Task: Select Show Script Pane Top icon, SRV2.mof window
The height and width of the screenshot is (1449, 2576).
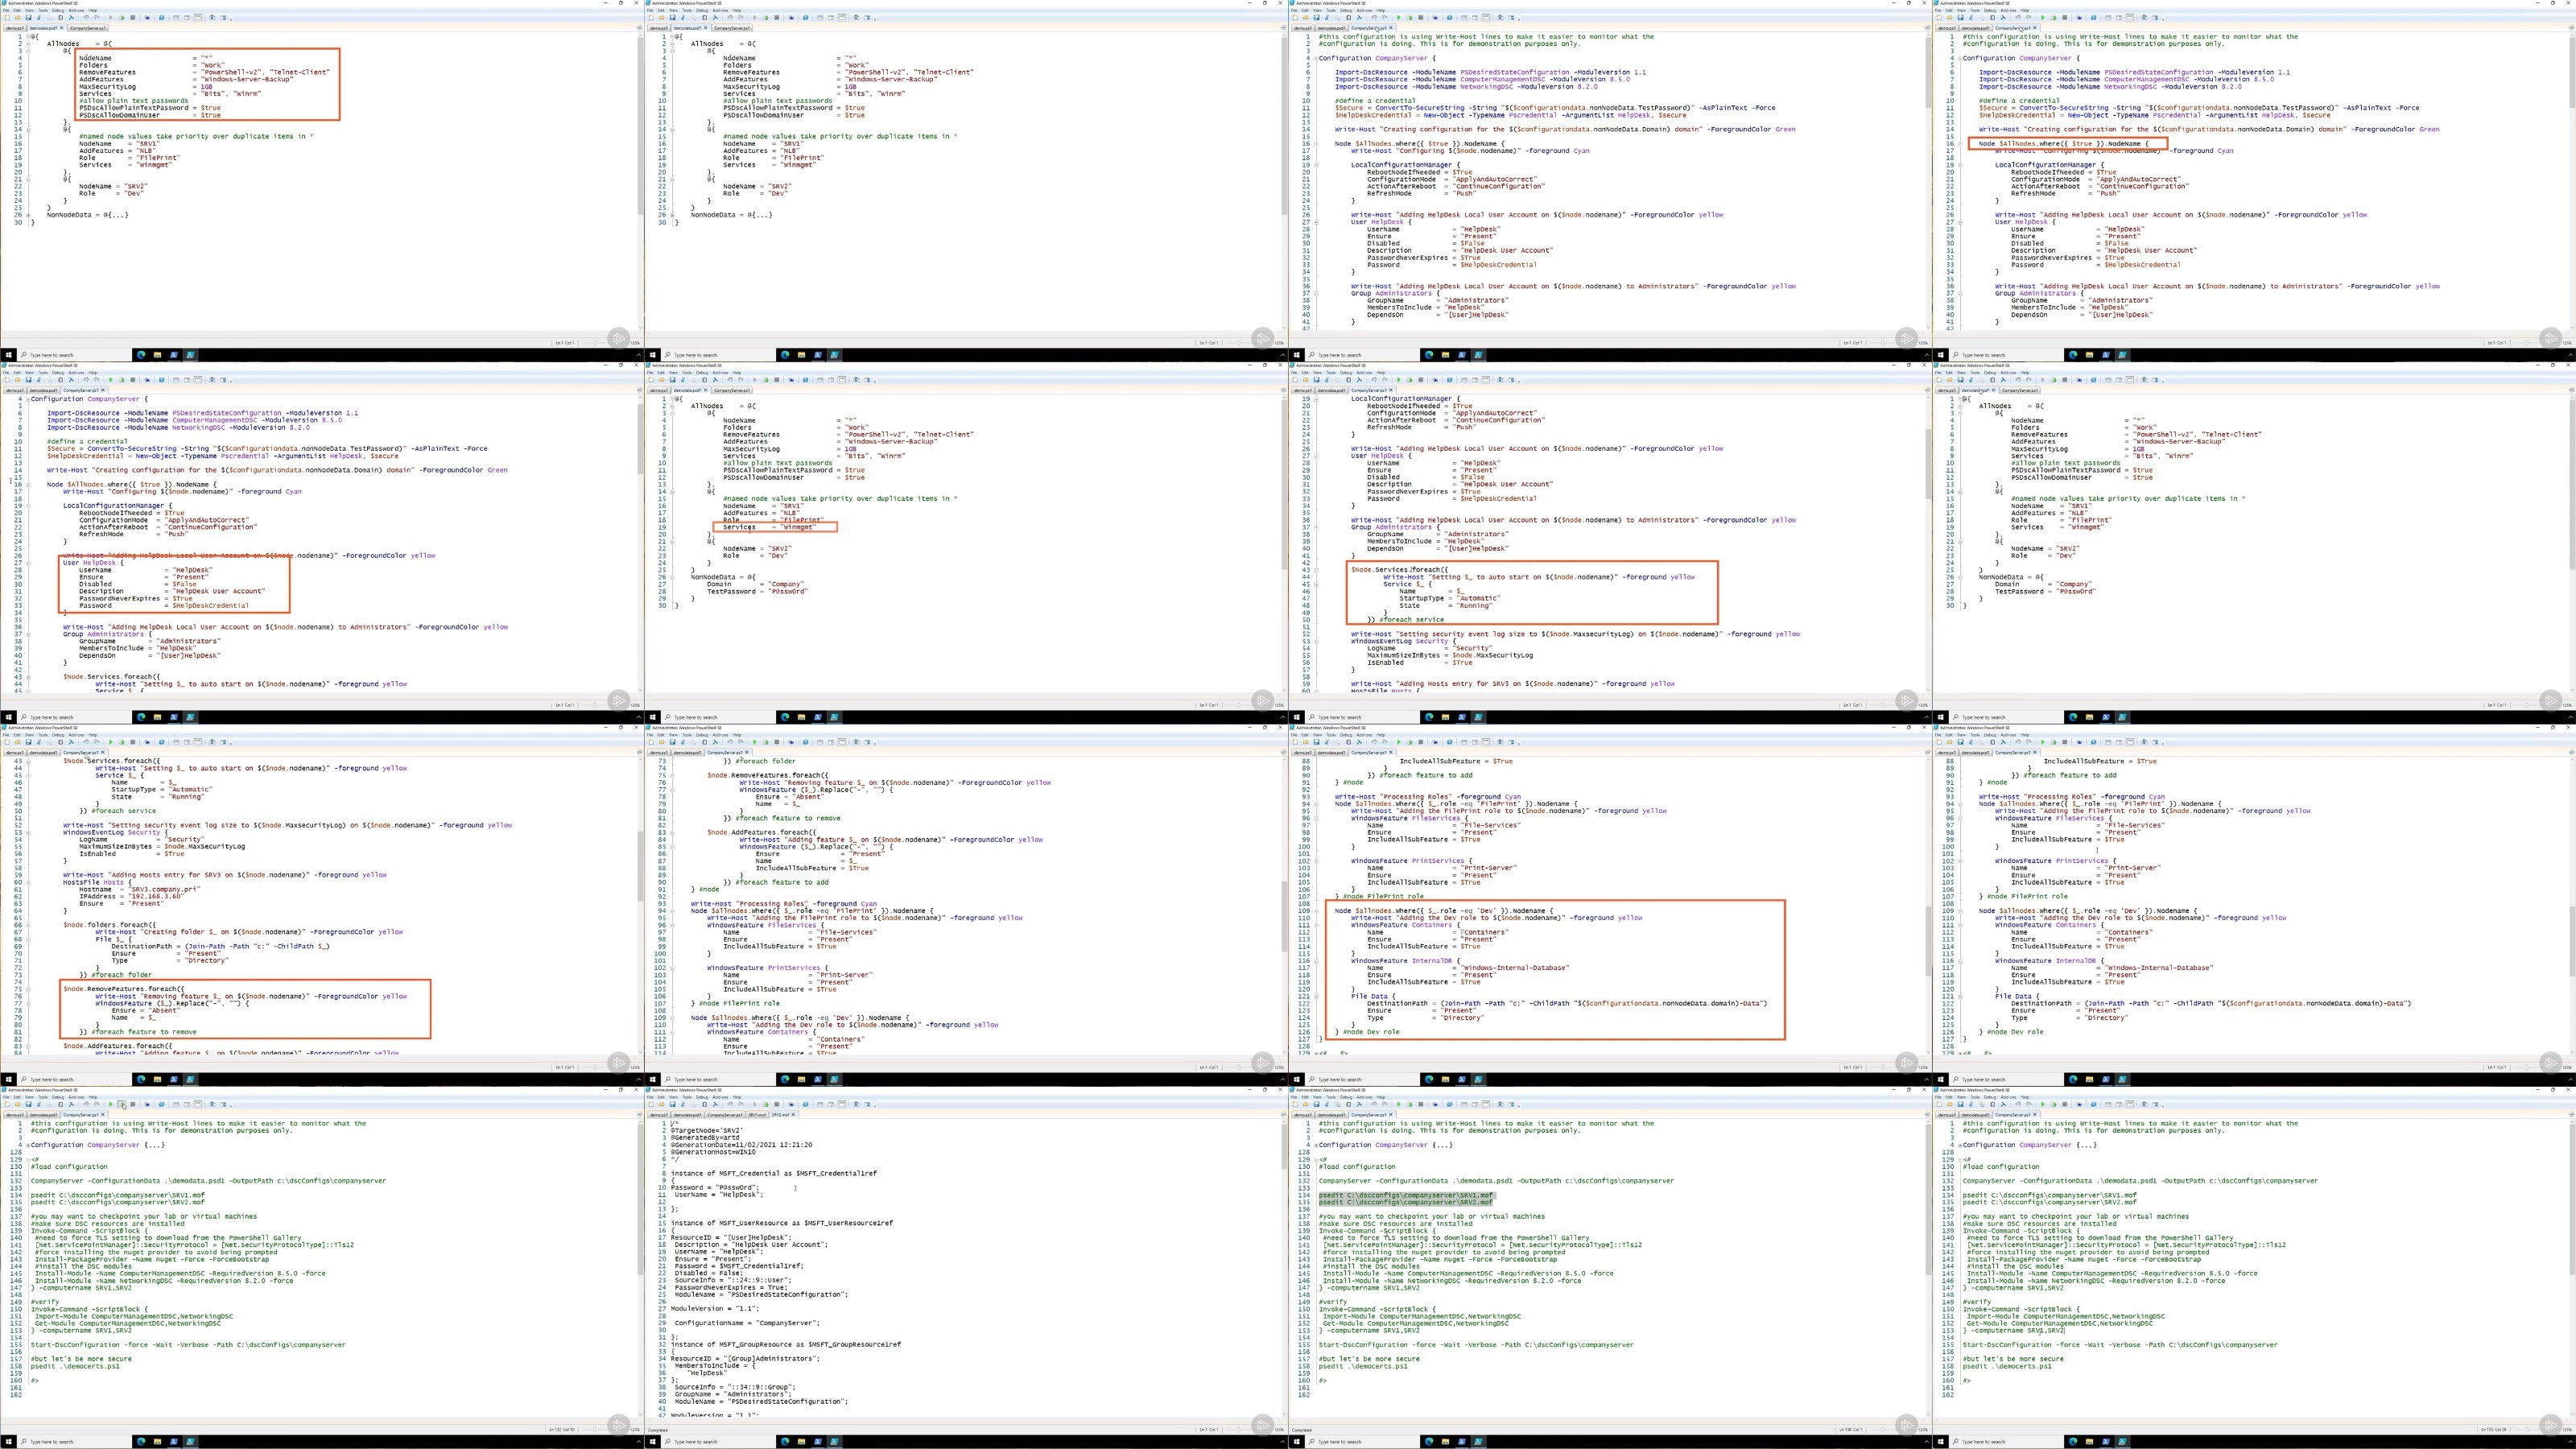Action: [820, 1104]
